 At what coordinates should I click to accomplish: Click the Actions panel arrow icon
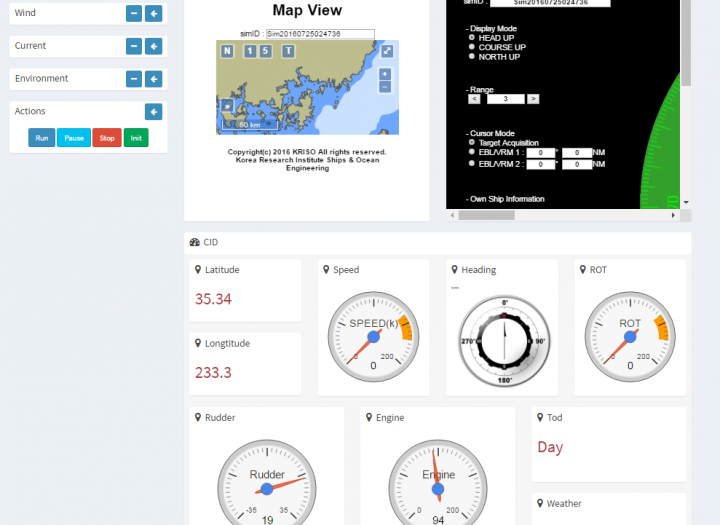[153, 112]
